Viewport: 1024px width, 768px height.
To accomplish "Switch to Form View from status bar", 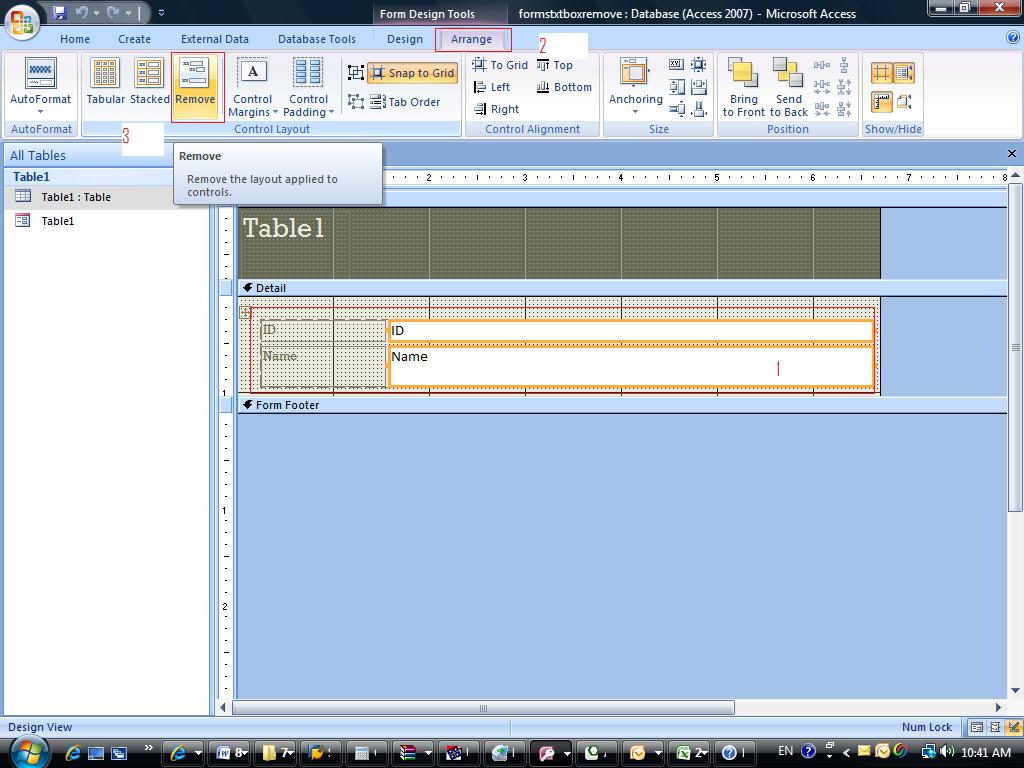I will 976,727.
